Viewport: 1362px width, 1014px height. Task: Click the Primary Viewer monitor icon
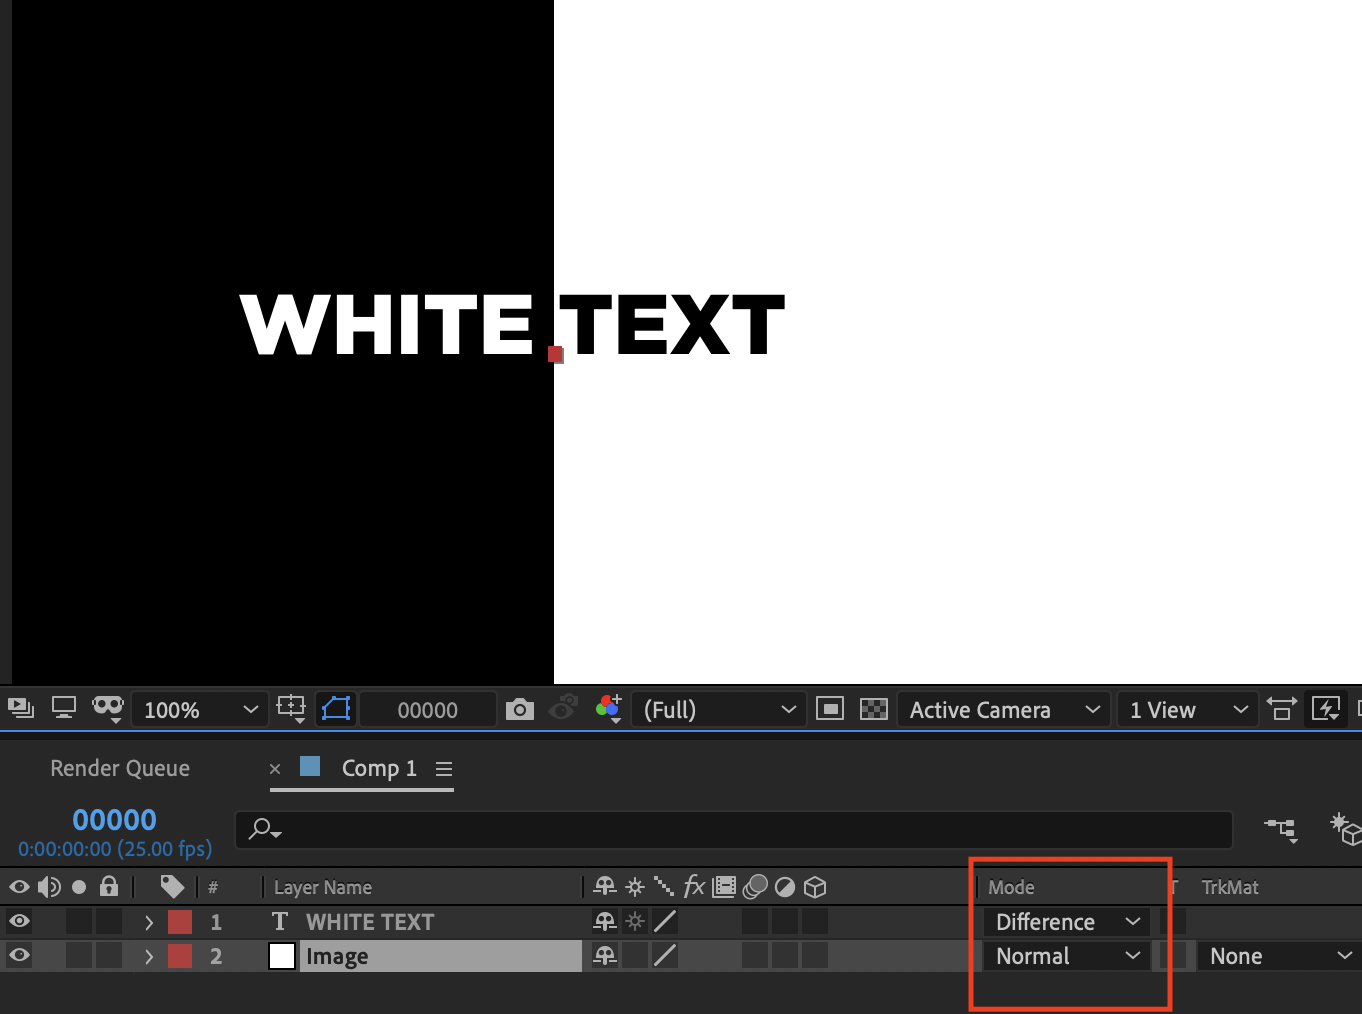(x=64, y=708)
